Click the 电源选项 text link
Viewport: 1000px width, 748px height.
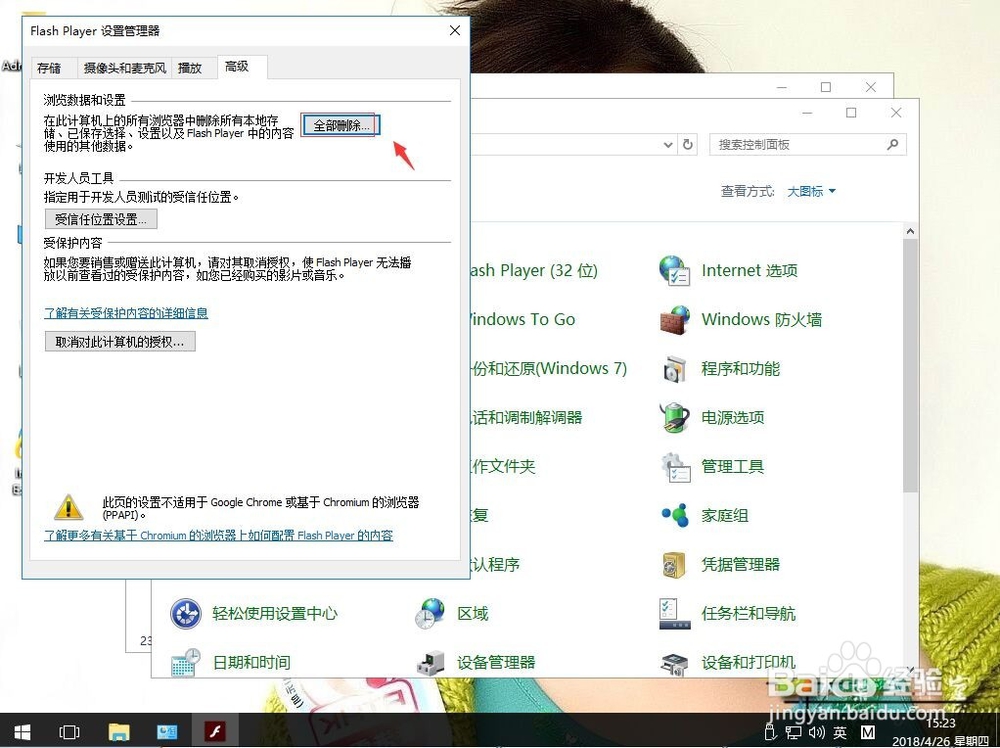click(x=732, y=418)
